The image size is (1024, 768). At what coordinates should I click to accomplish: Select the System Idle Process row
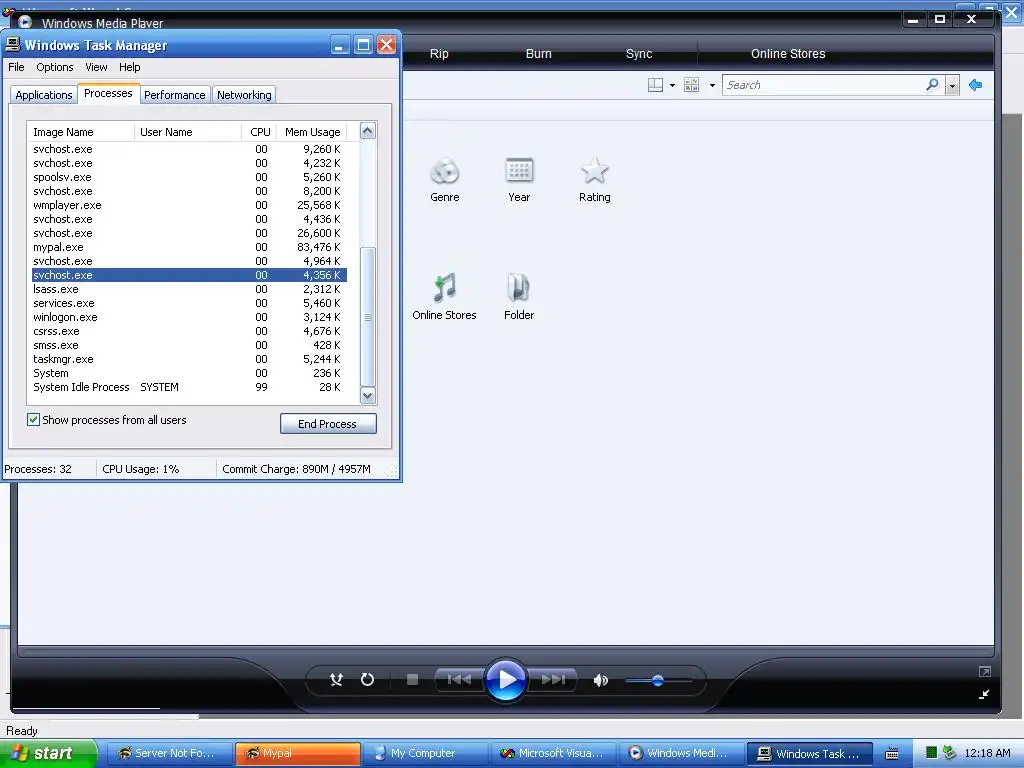(x=188, y=387)
